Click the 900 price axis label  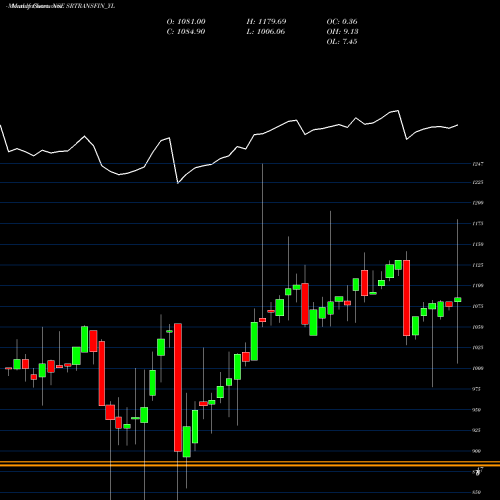point(477,451)
